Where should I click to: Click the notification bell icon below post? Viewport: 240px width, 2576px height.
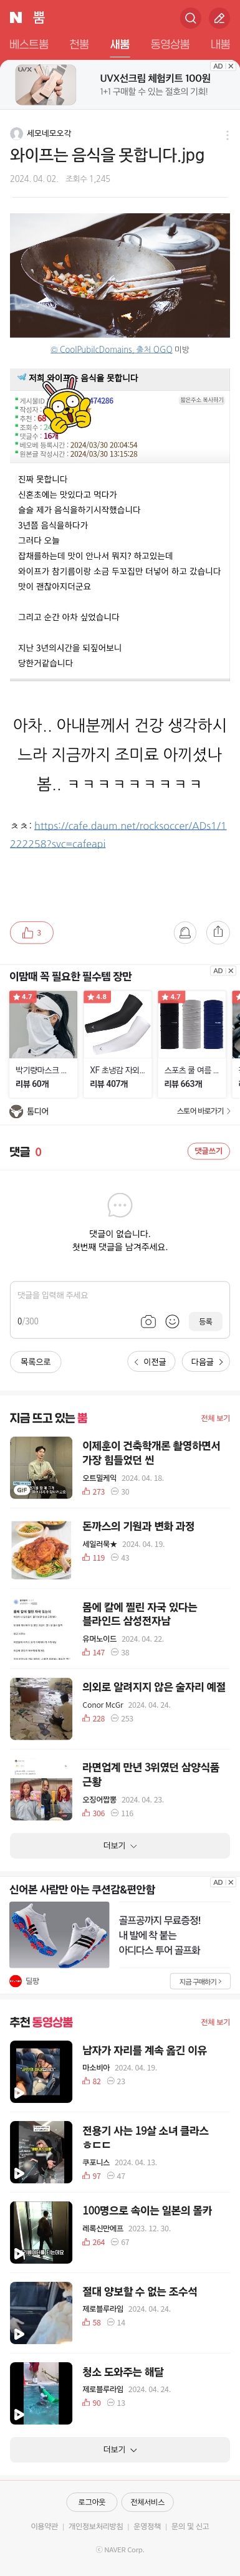(185, 932)
